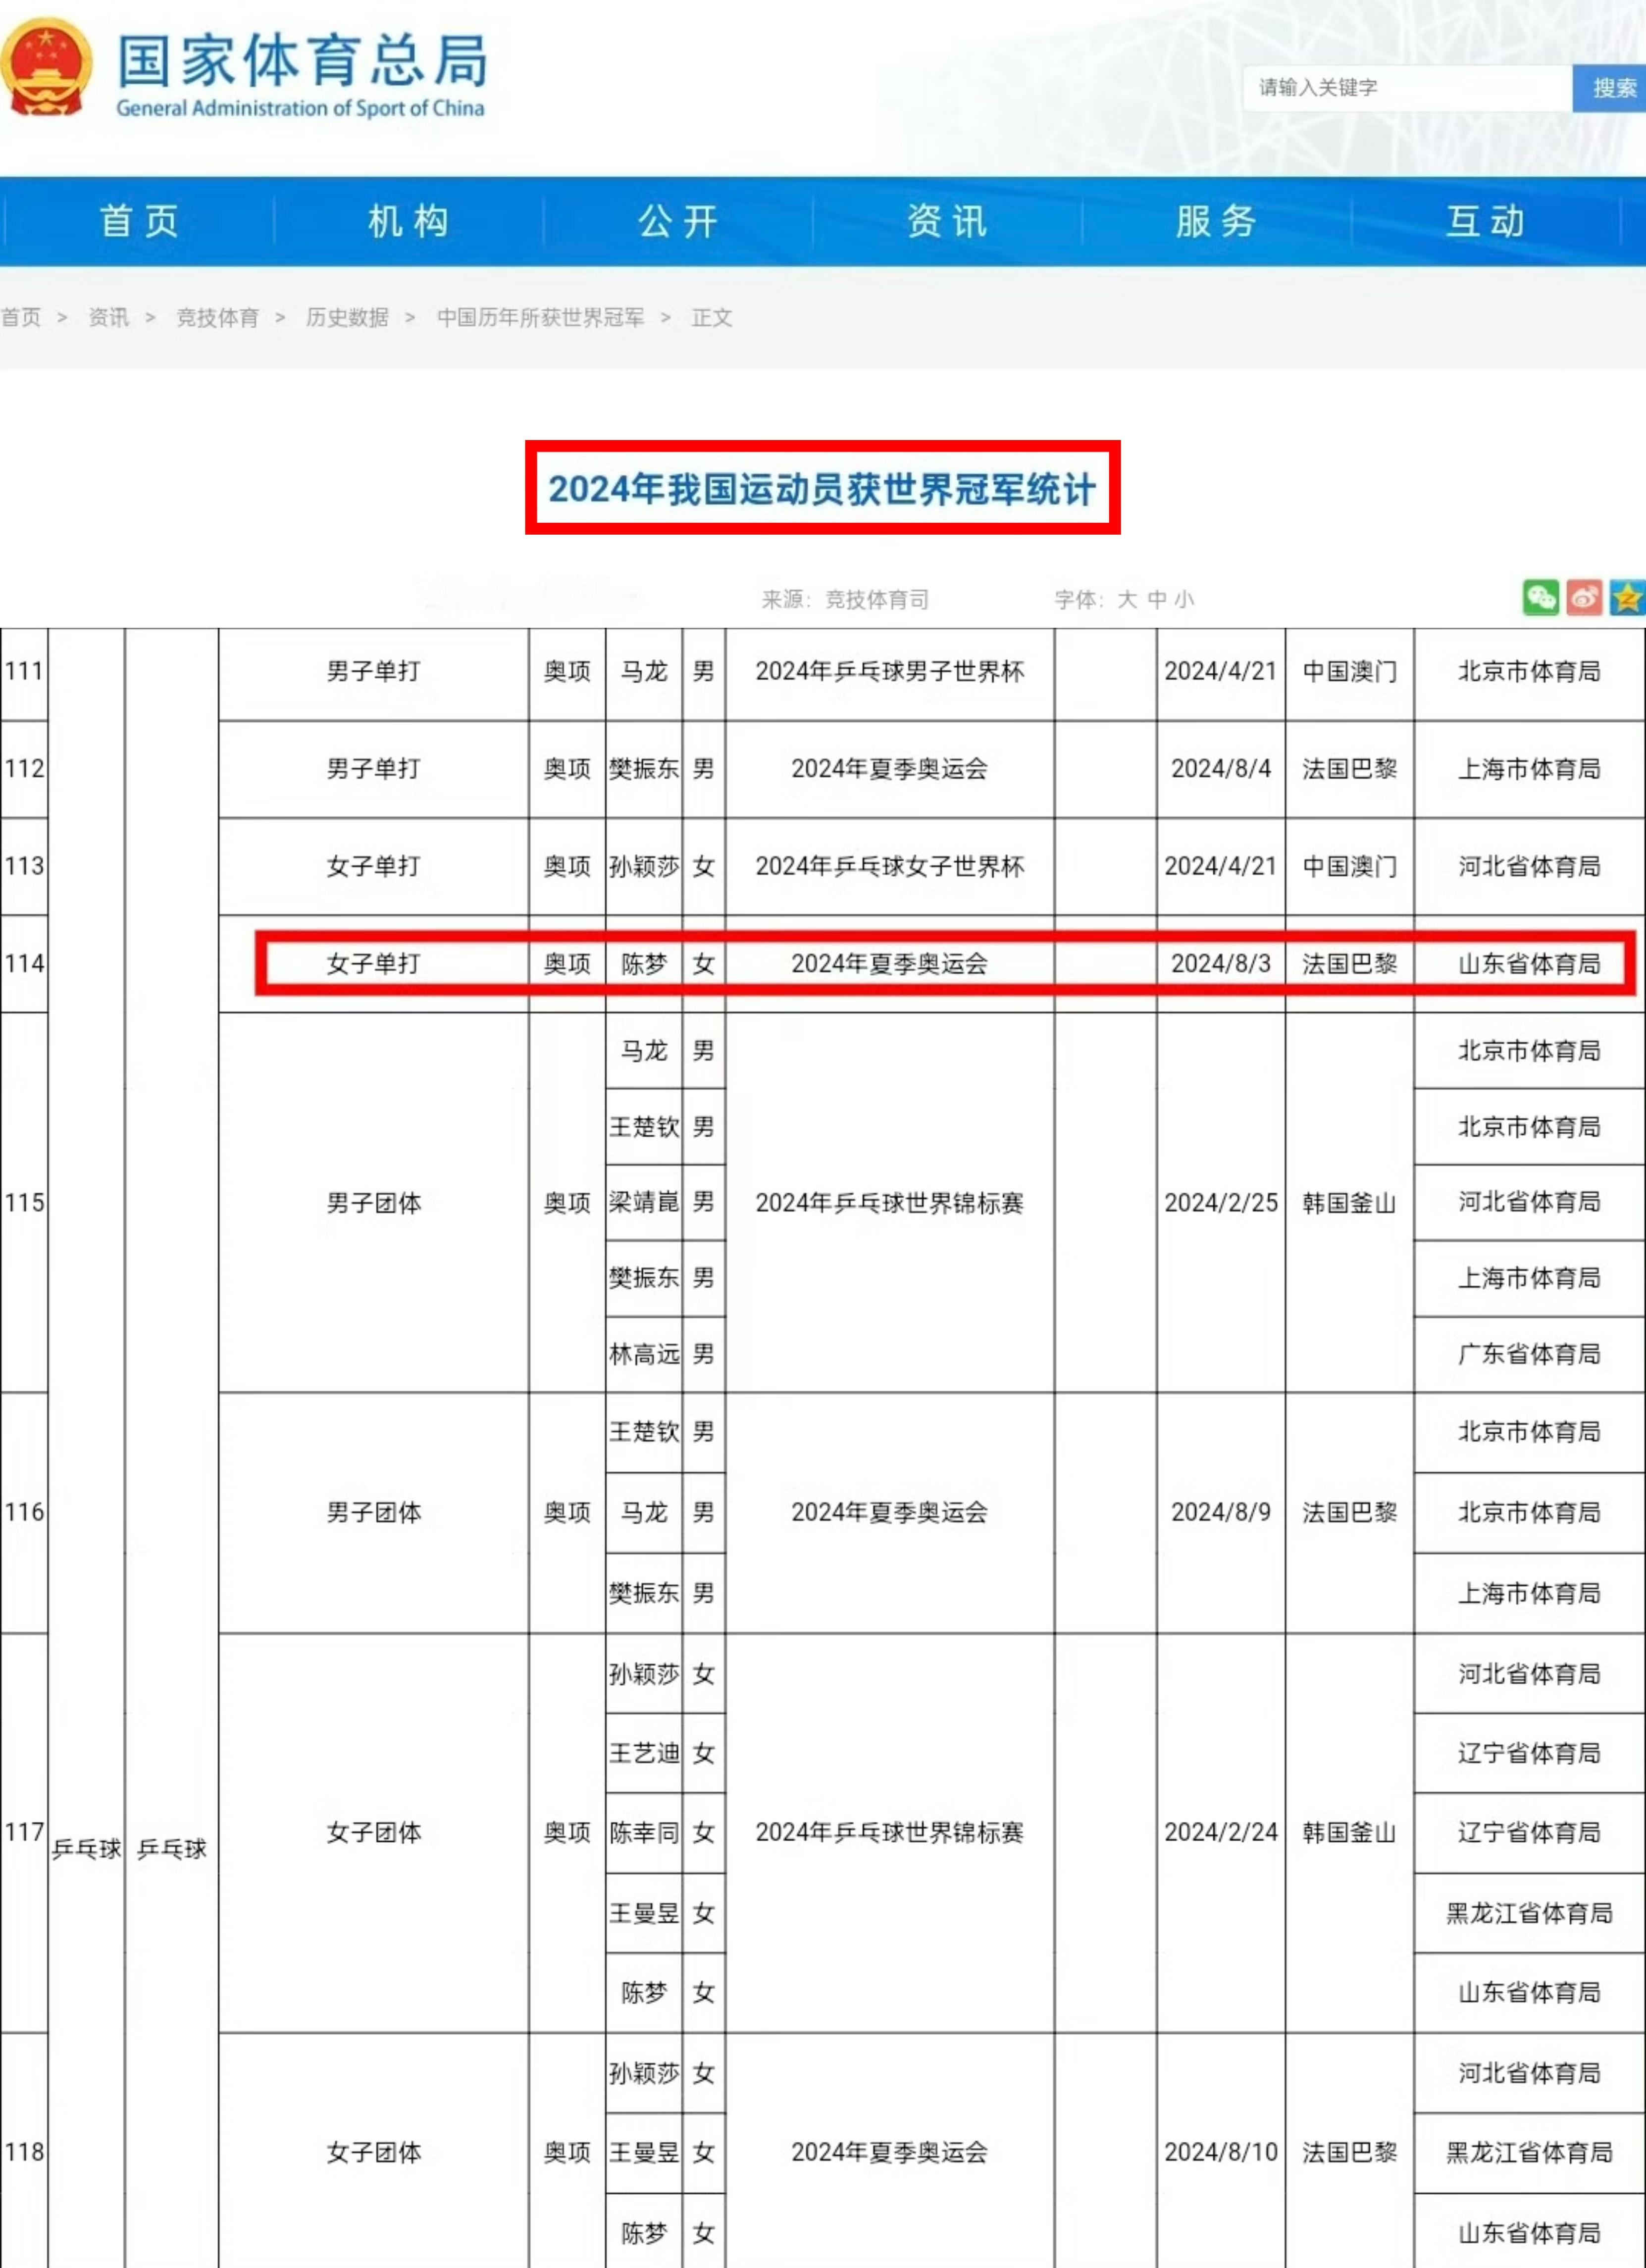The height and width of the screenshot is (2268, 1646).
Task: Click 王艺迪 name in row 117
Action: pos(644,1753)
